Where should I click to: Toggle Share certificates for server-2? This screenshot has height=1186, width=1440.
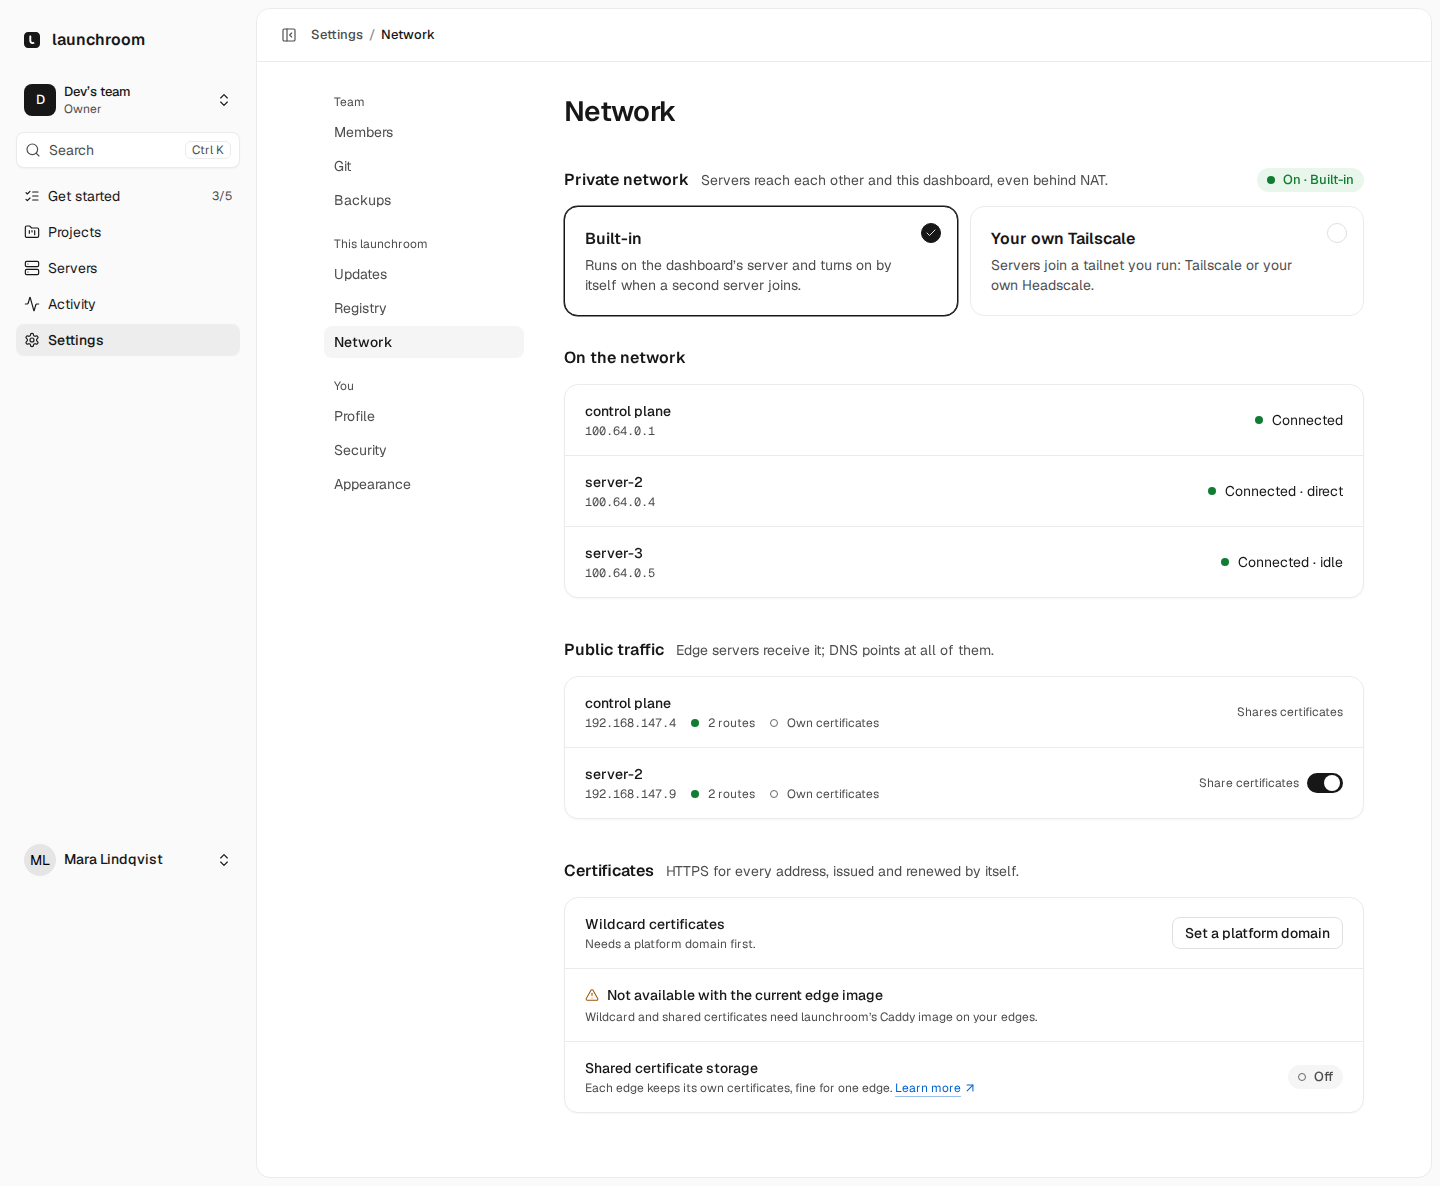(x=1325, y=783)
